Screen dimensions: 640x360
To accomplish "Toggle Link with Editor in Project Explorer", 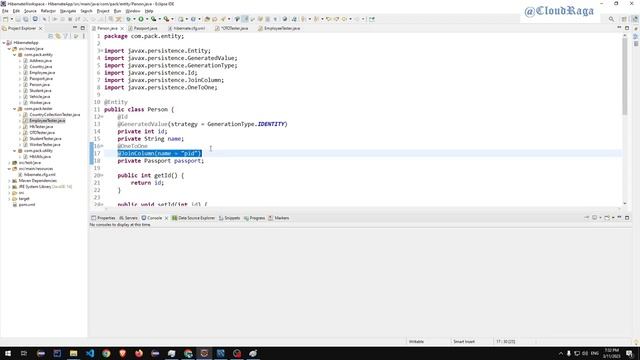I will (x=58, y=36).
